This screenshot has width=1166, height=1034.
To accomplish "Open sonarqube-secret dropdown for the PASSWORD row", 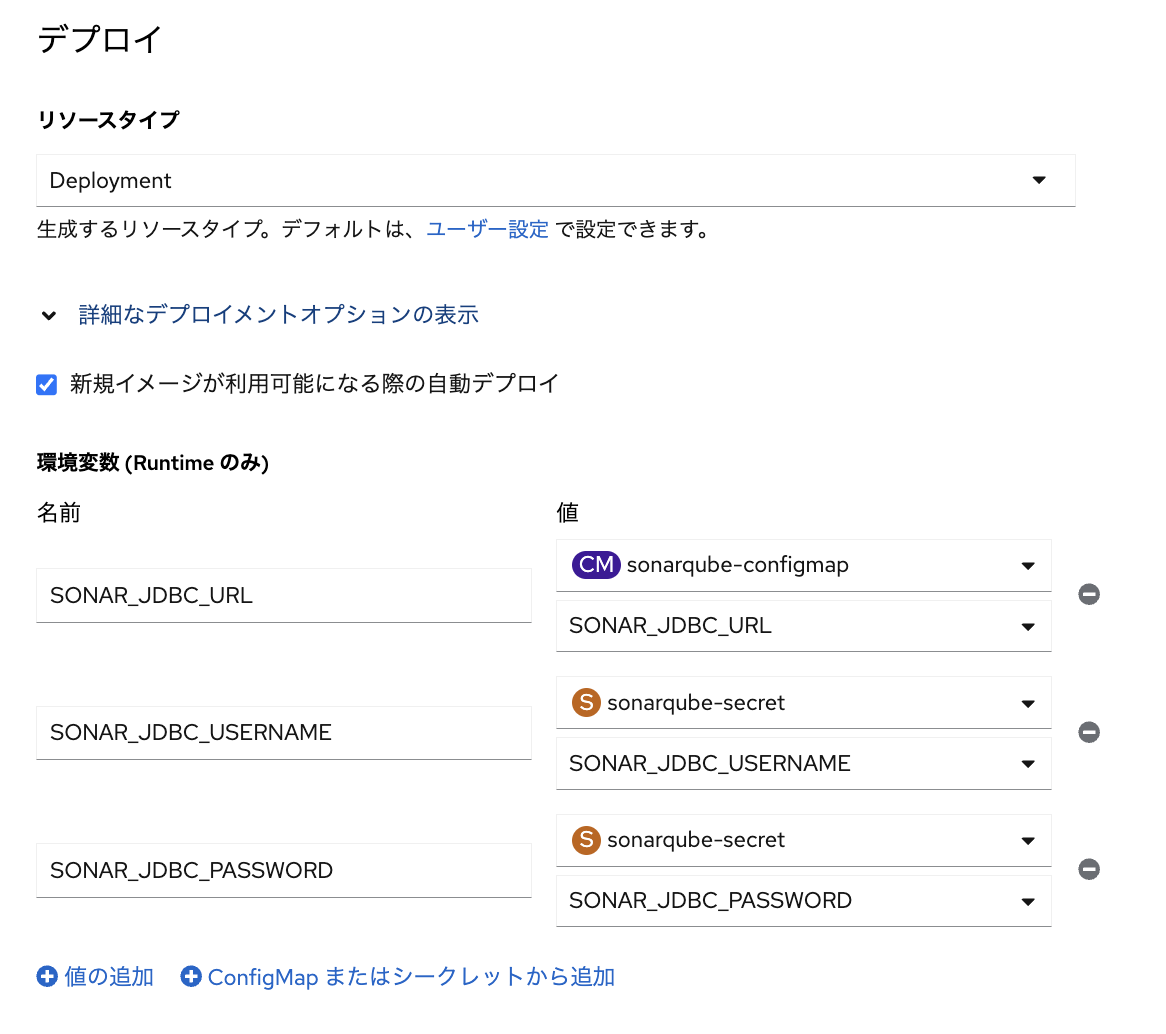I will 803,841.
